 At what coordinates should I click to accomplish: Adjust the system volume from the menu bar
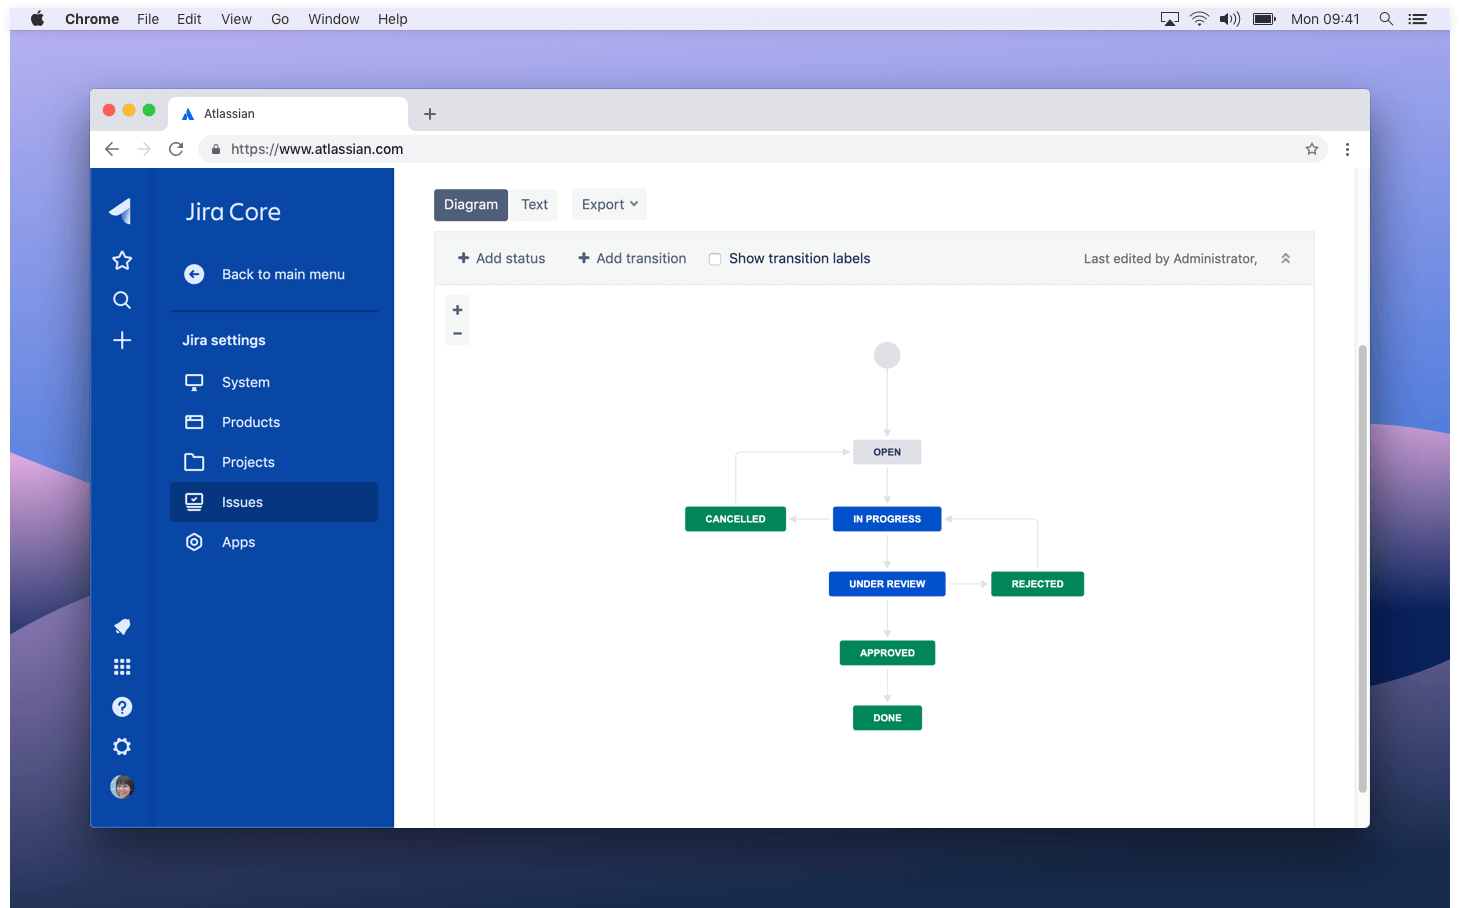pyautogui.click(x=1229, y=18)
